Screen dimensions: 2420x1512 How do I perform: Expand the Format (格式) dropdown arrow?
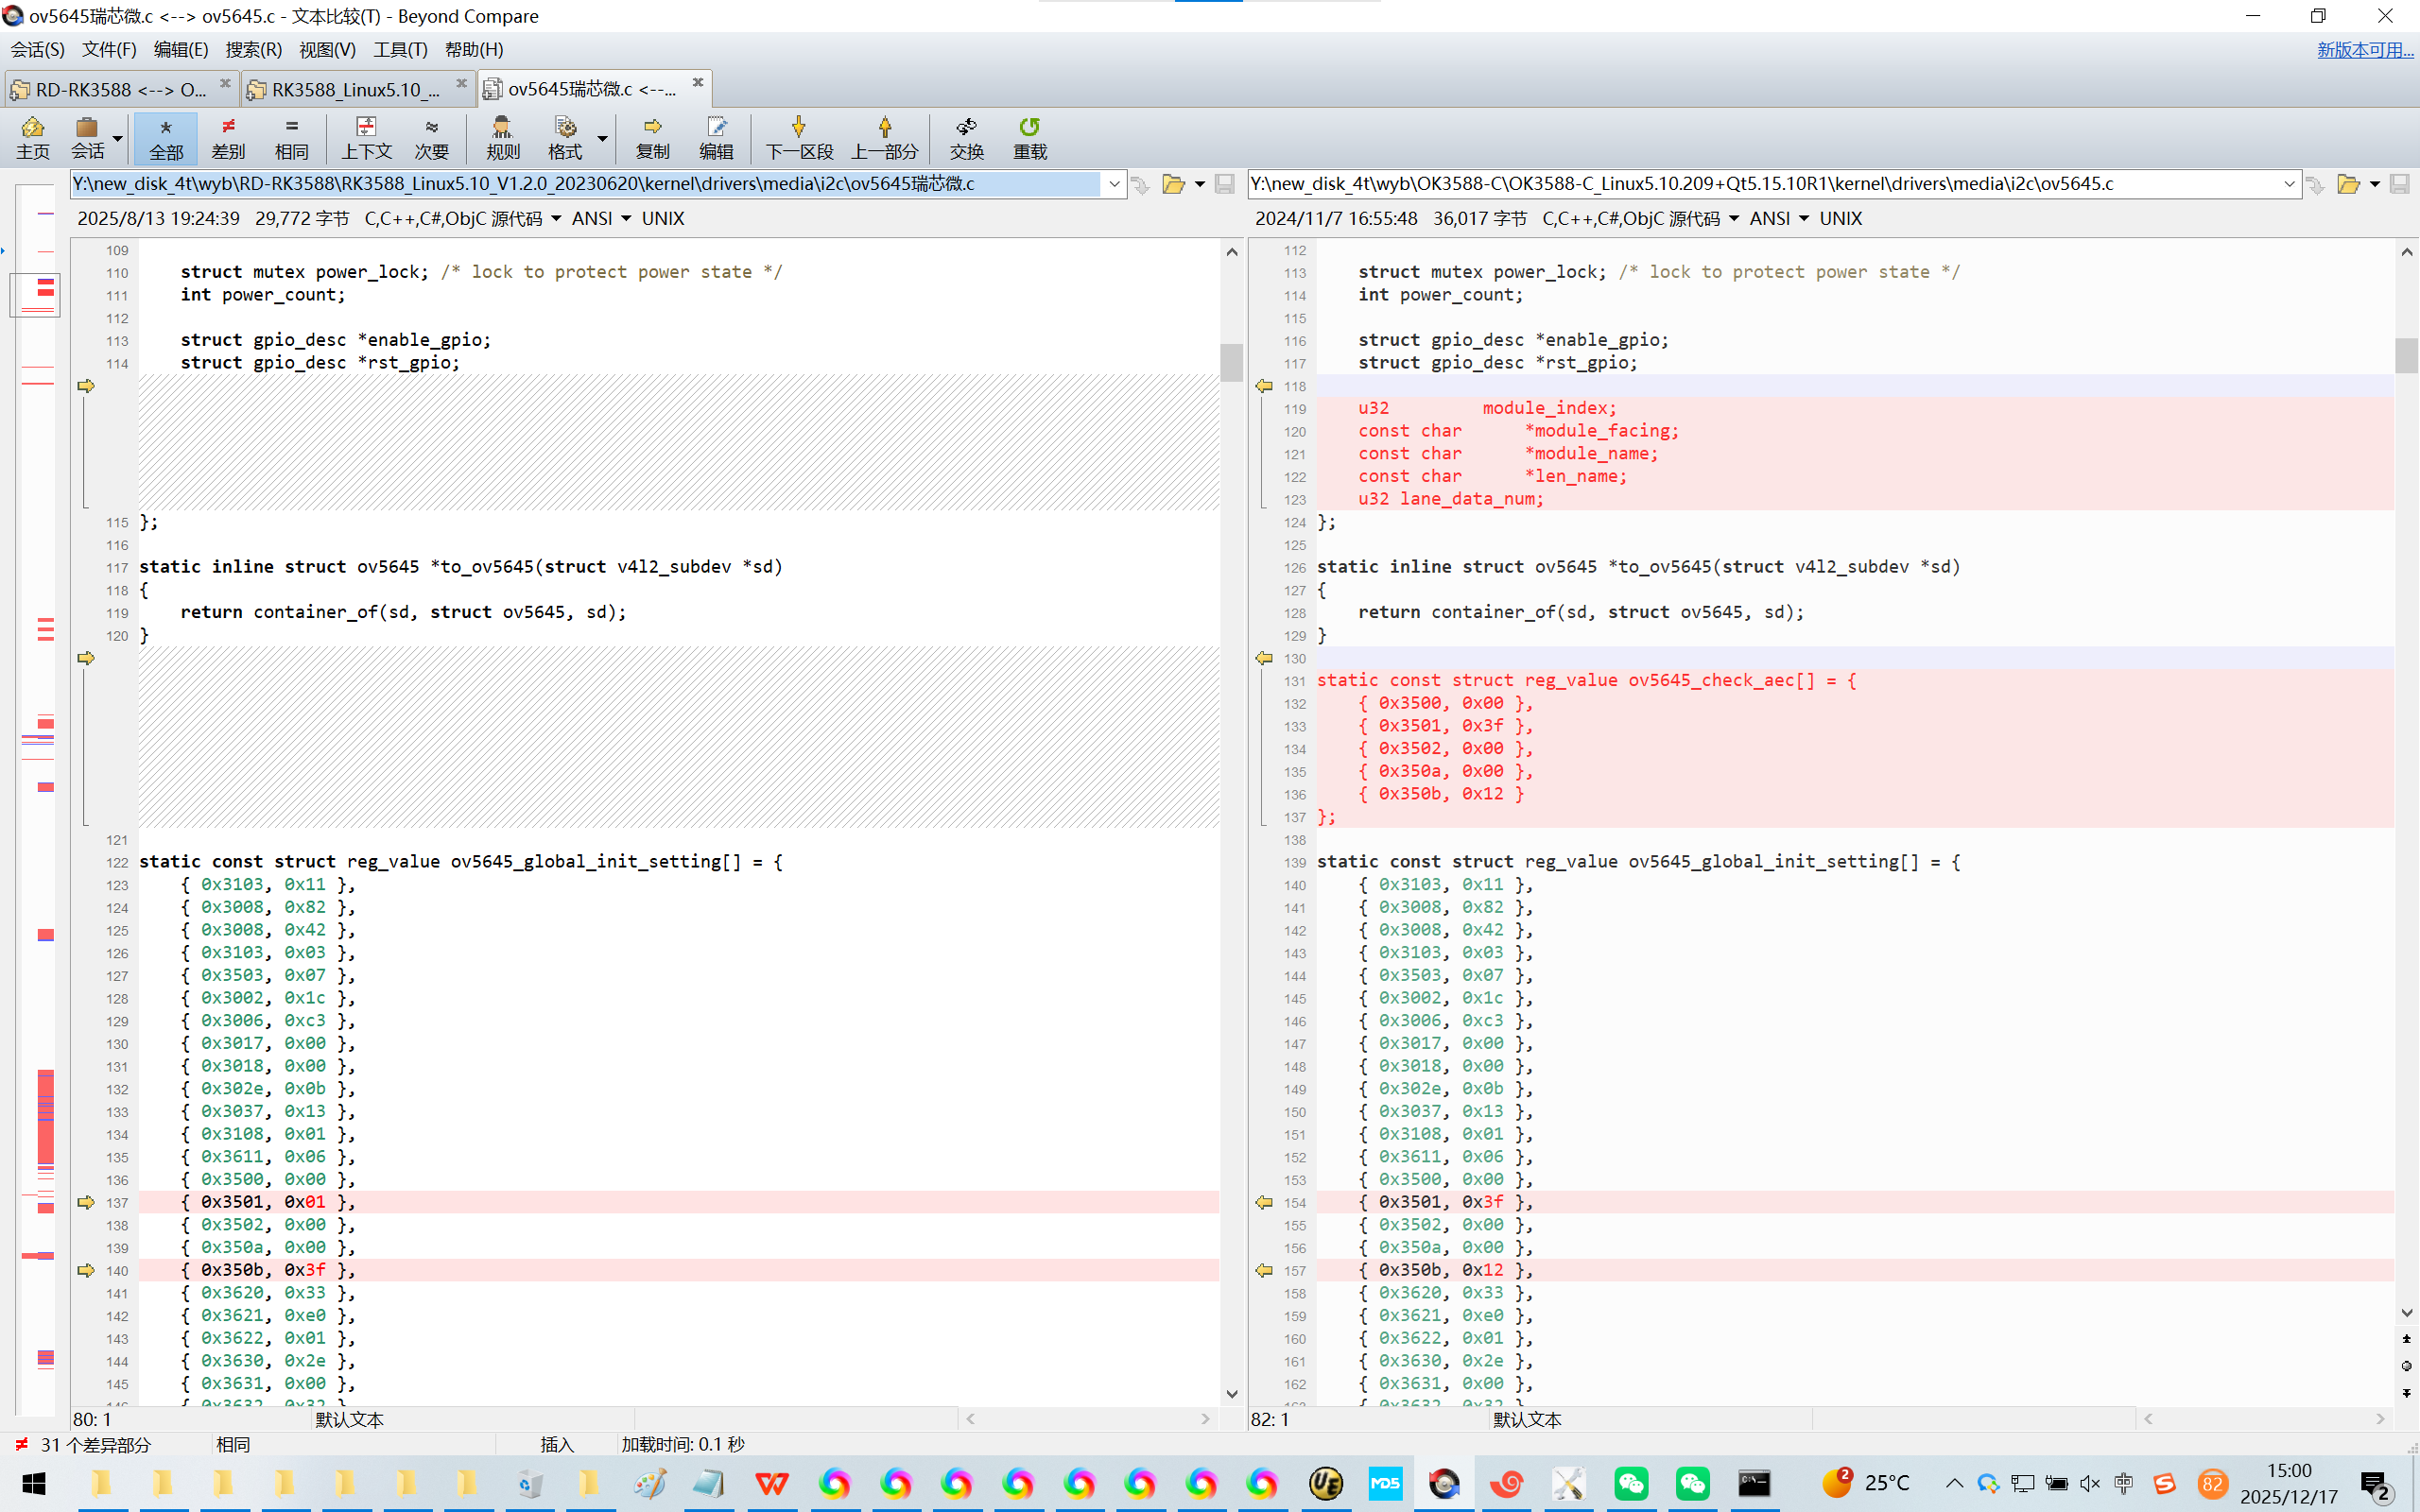[x=602, y=138]
